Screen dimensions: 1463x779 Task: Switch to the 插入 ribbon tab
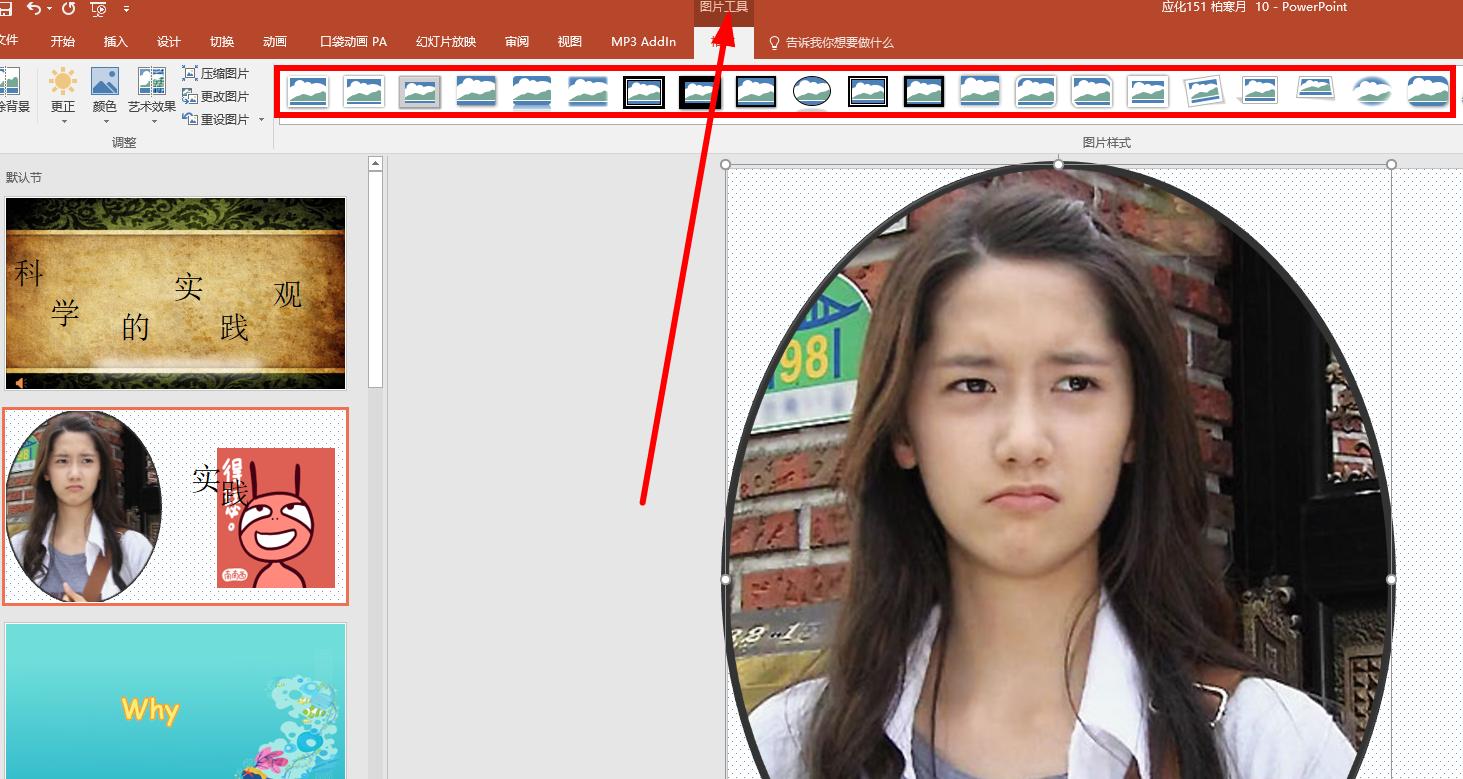[x=116, y=42]
